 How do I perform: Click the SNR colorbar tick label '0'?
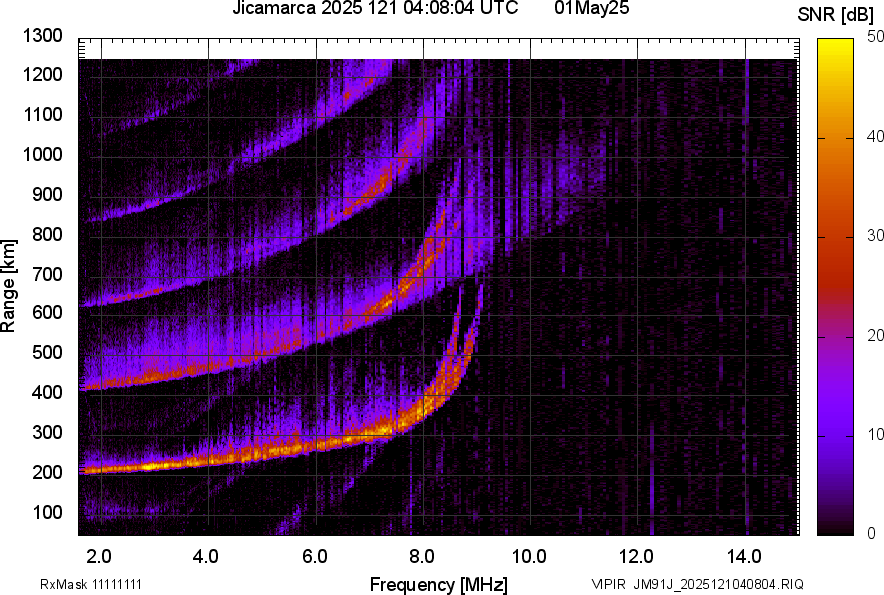[872, 533]
